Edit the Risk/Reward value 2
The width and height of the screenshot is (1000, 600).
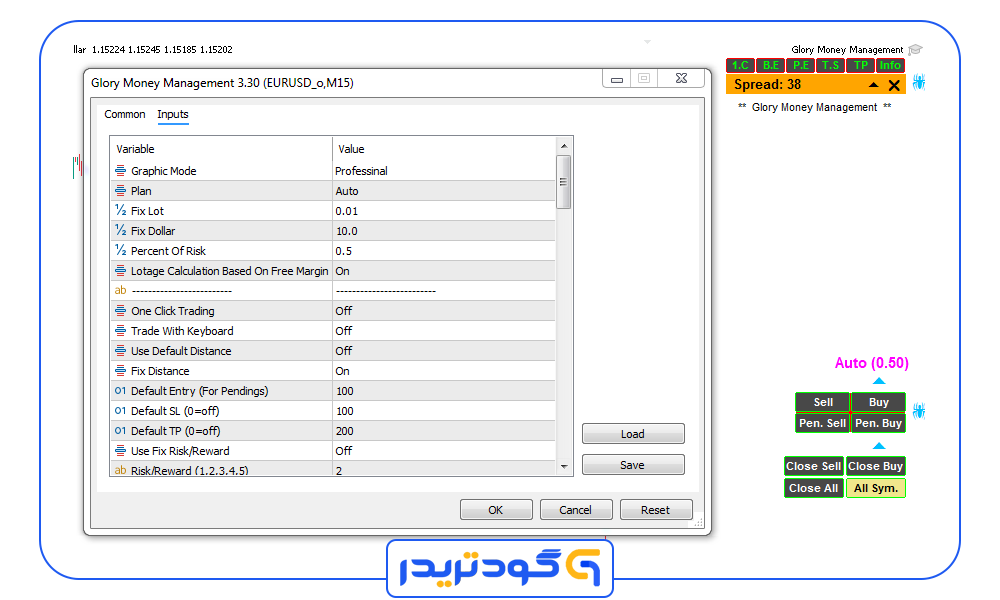[x=444, y=469]
